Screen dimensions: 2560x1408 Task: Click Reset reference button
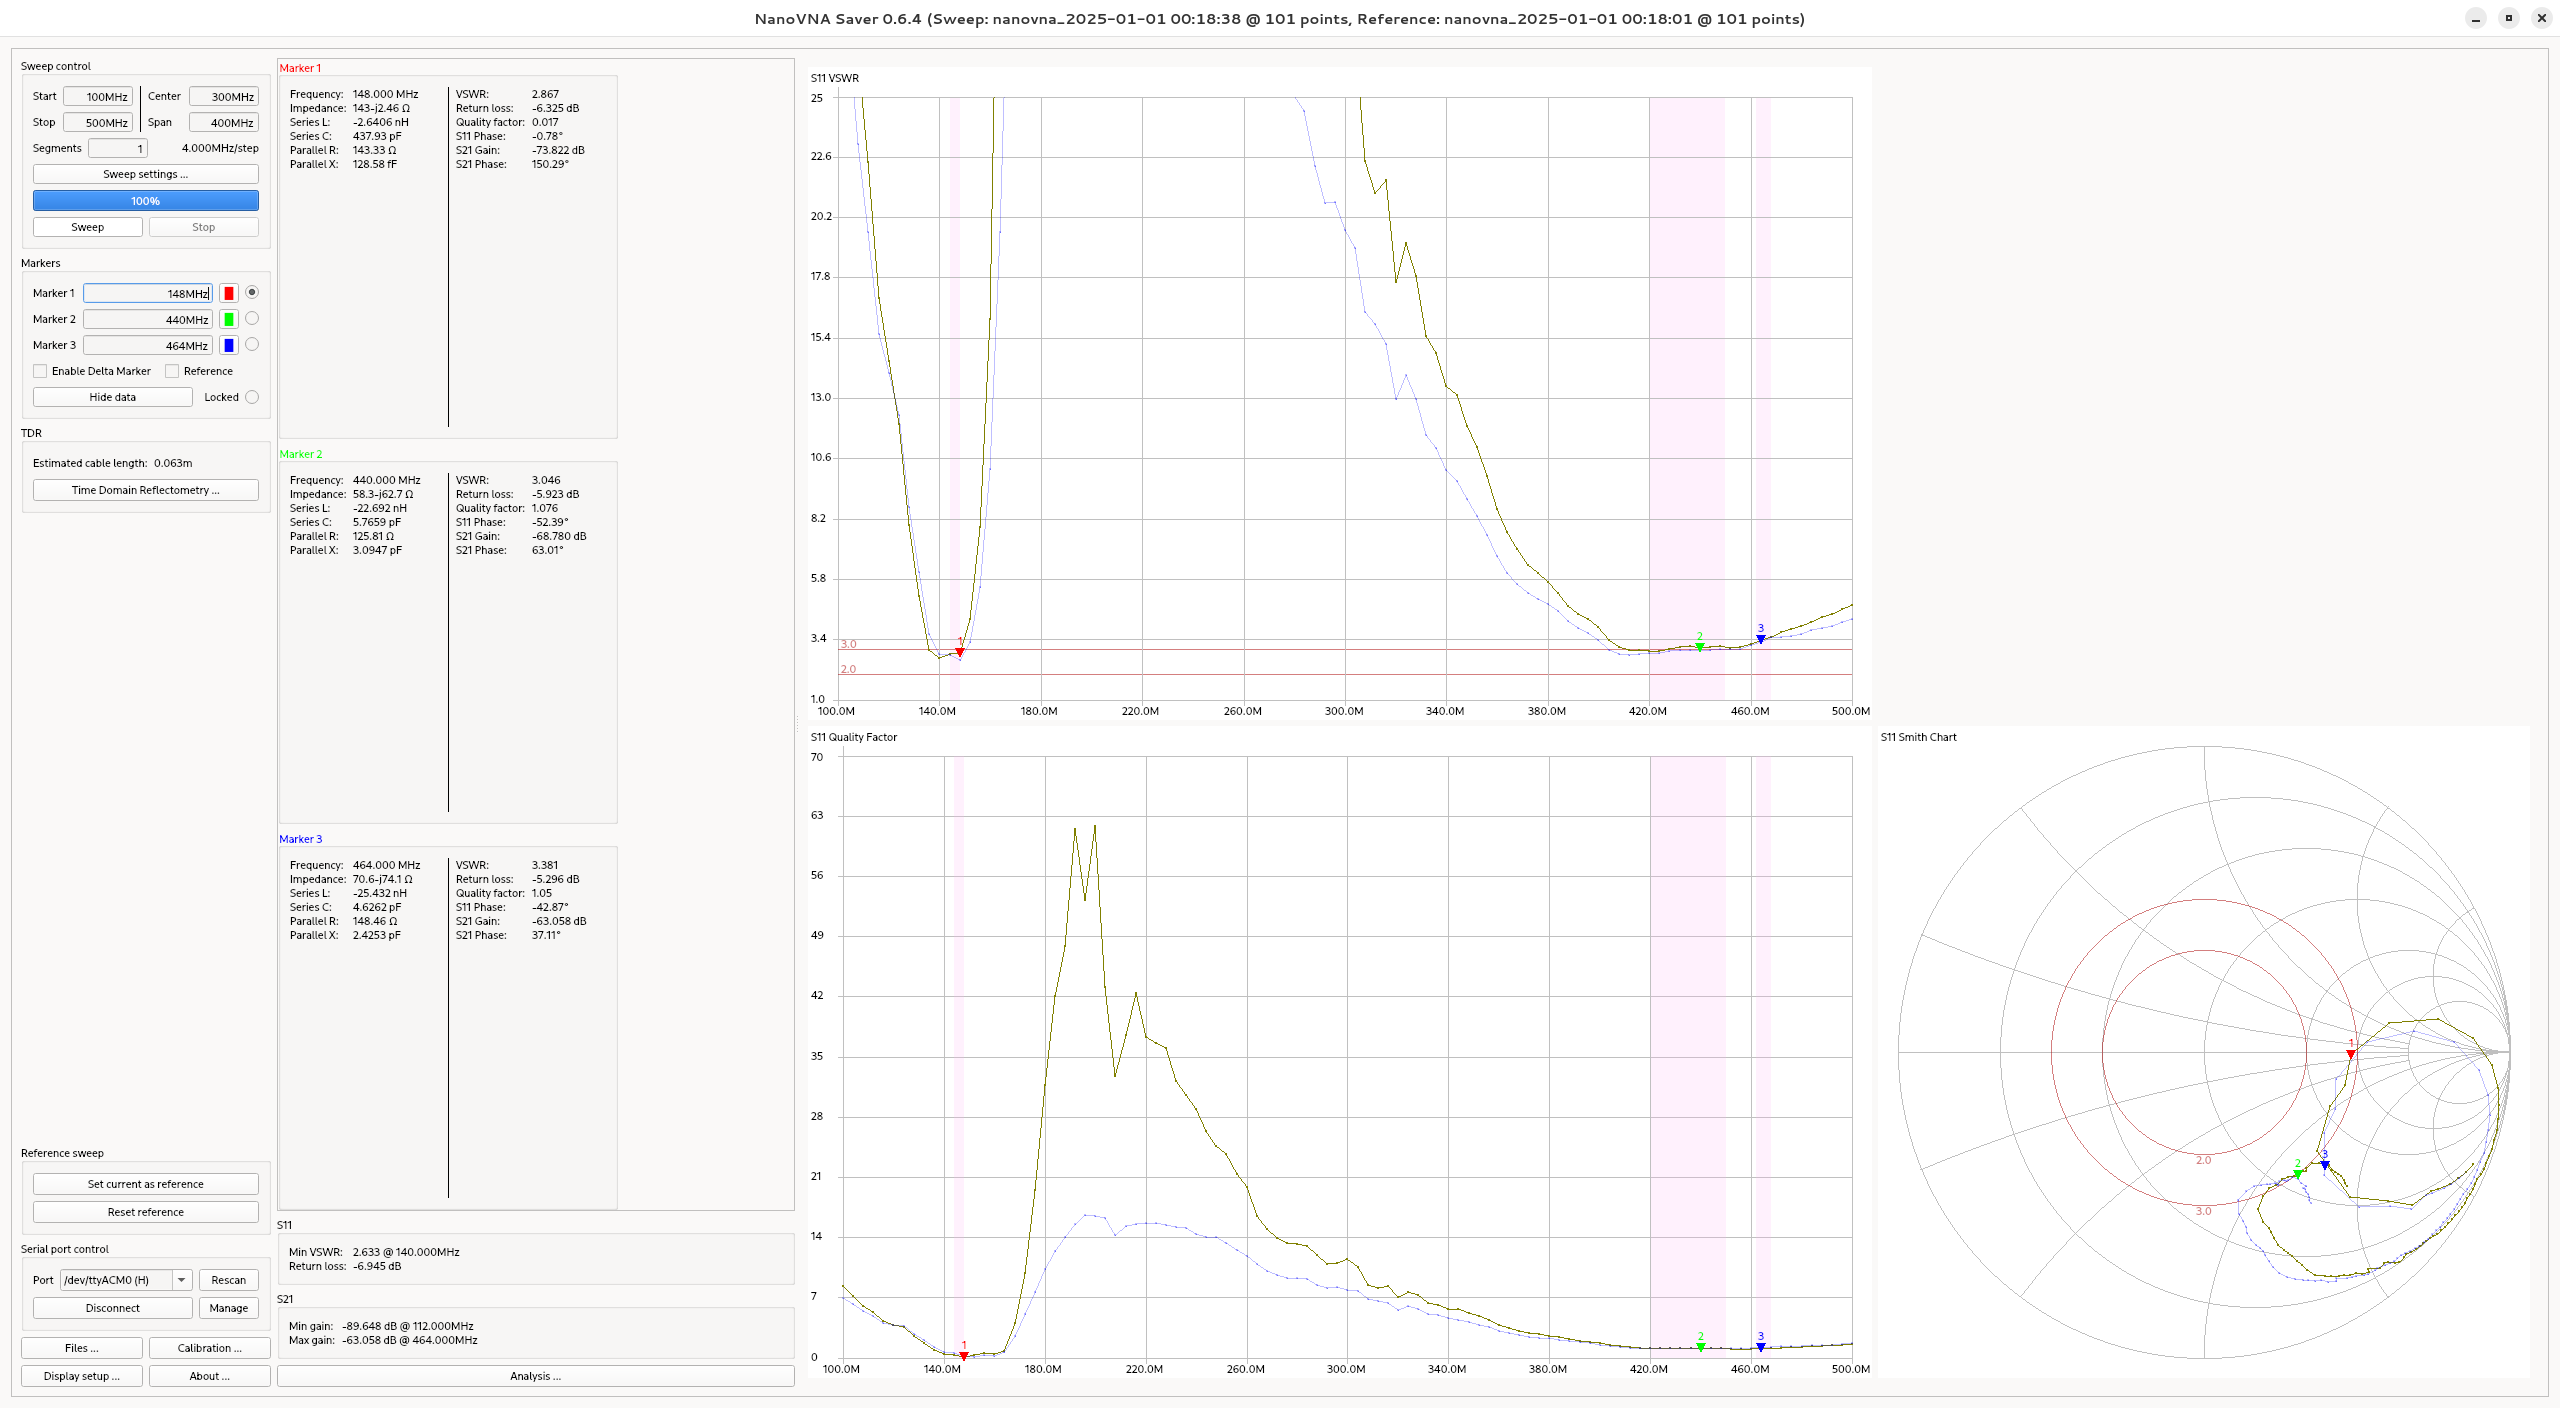tap(146, 1212)
